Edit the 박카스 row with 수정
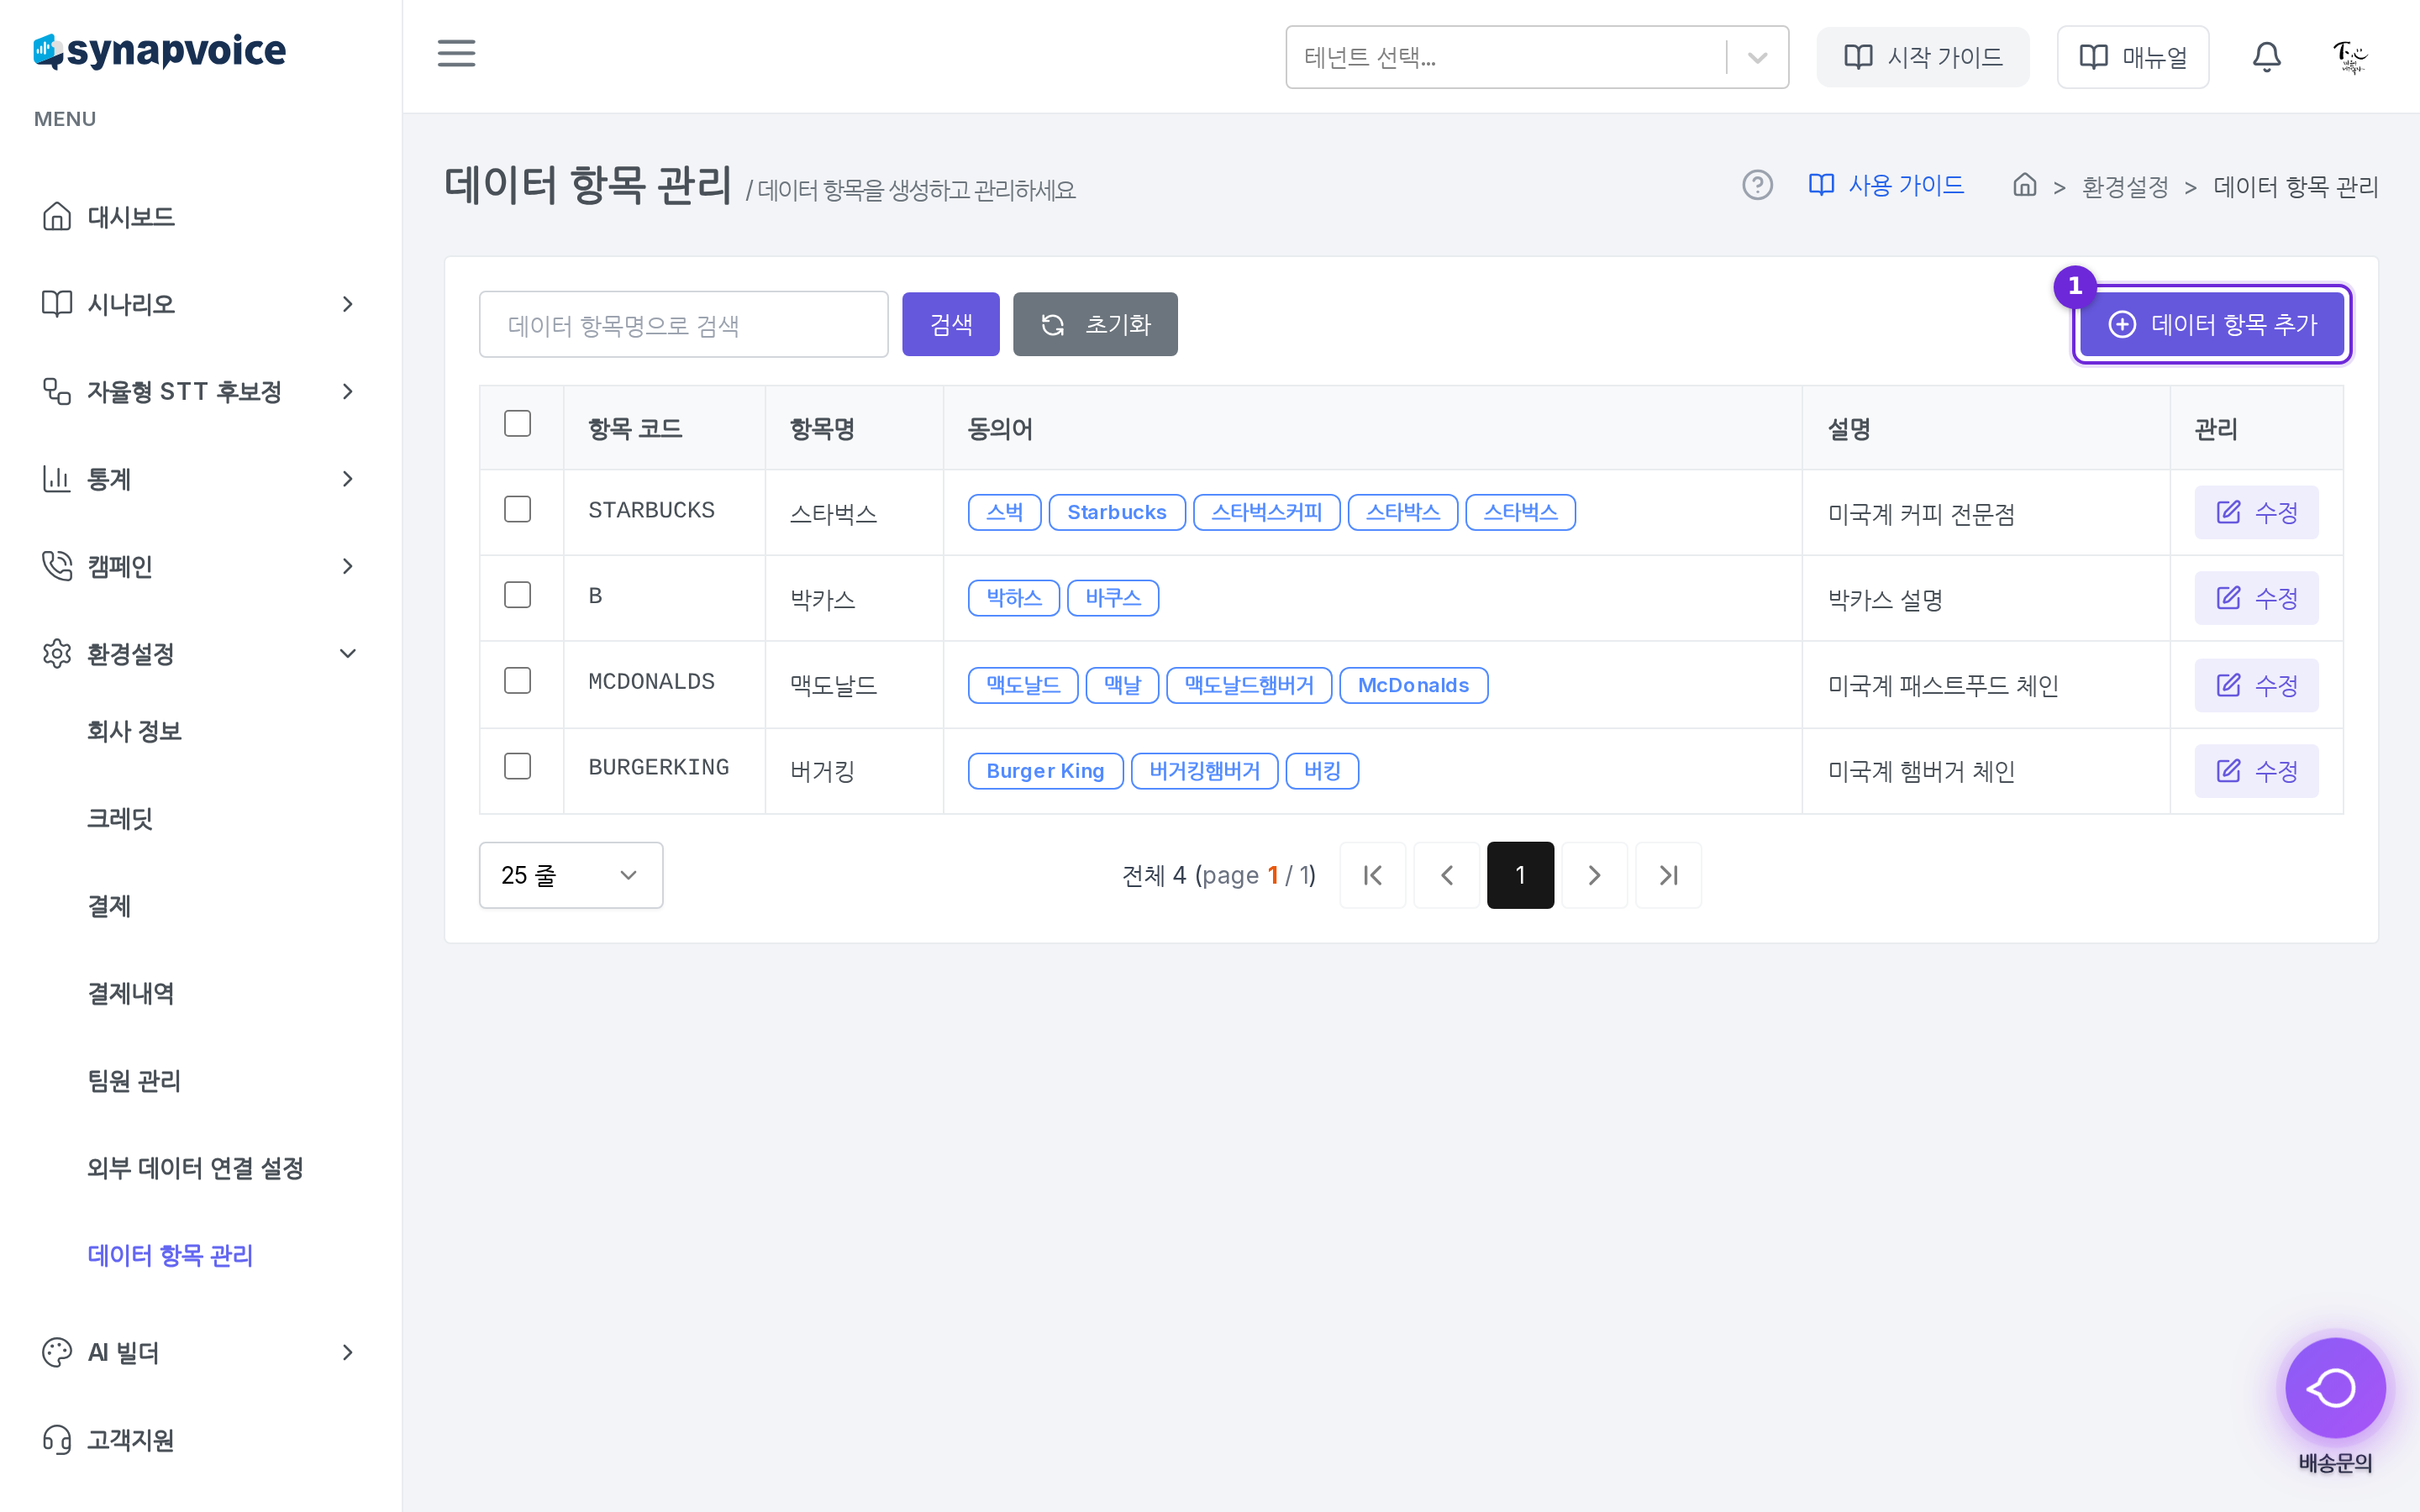2420x1512 pixels. (x=2256, y=598)
